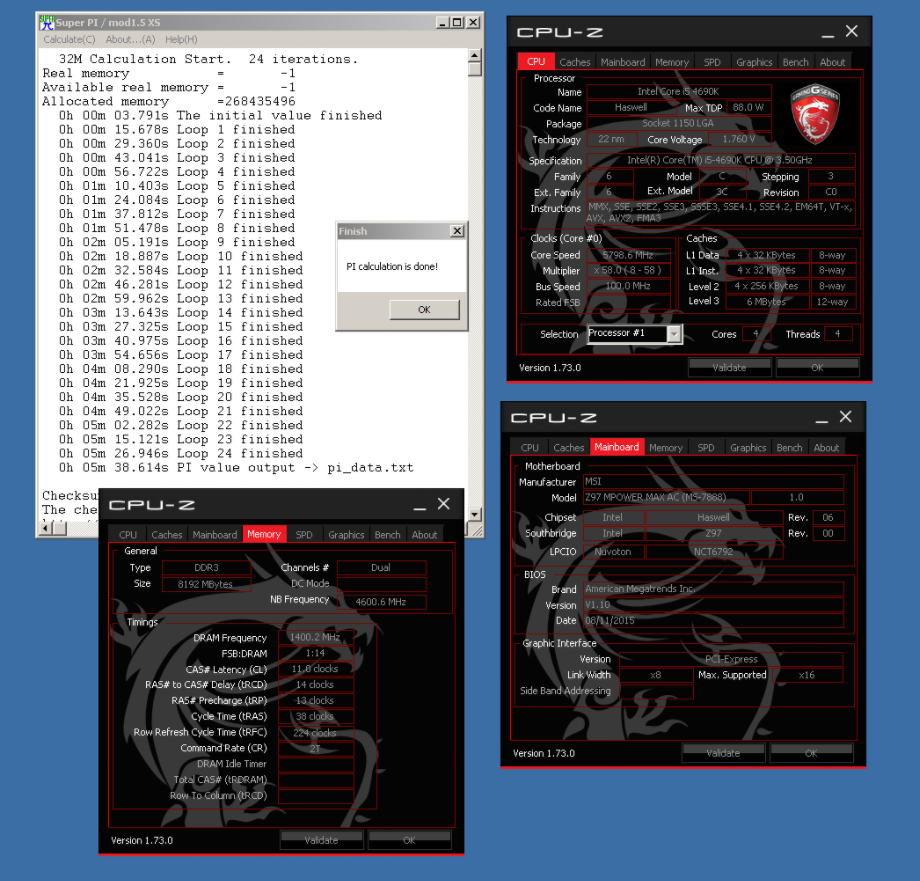
Task: Click Validate in the CPU tab window
Action: [x=729, y=368]
